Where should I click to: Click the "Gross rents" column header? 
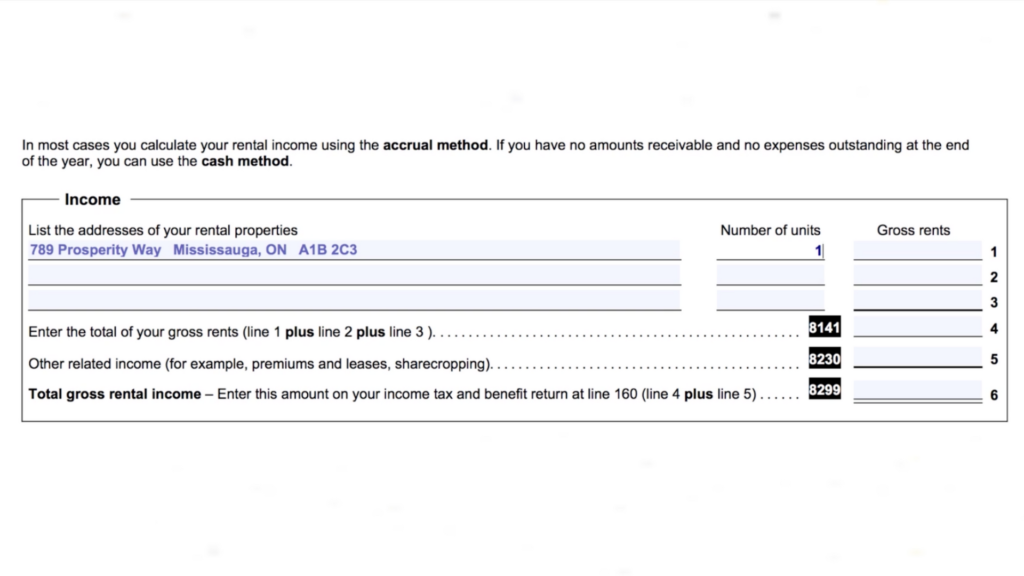913,230
